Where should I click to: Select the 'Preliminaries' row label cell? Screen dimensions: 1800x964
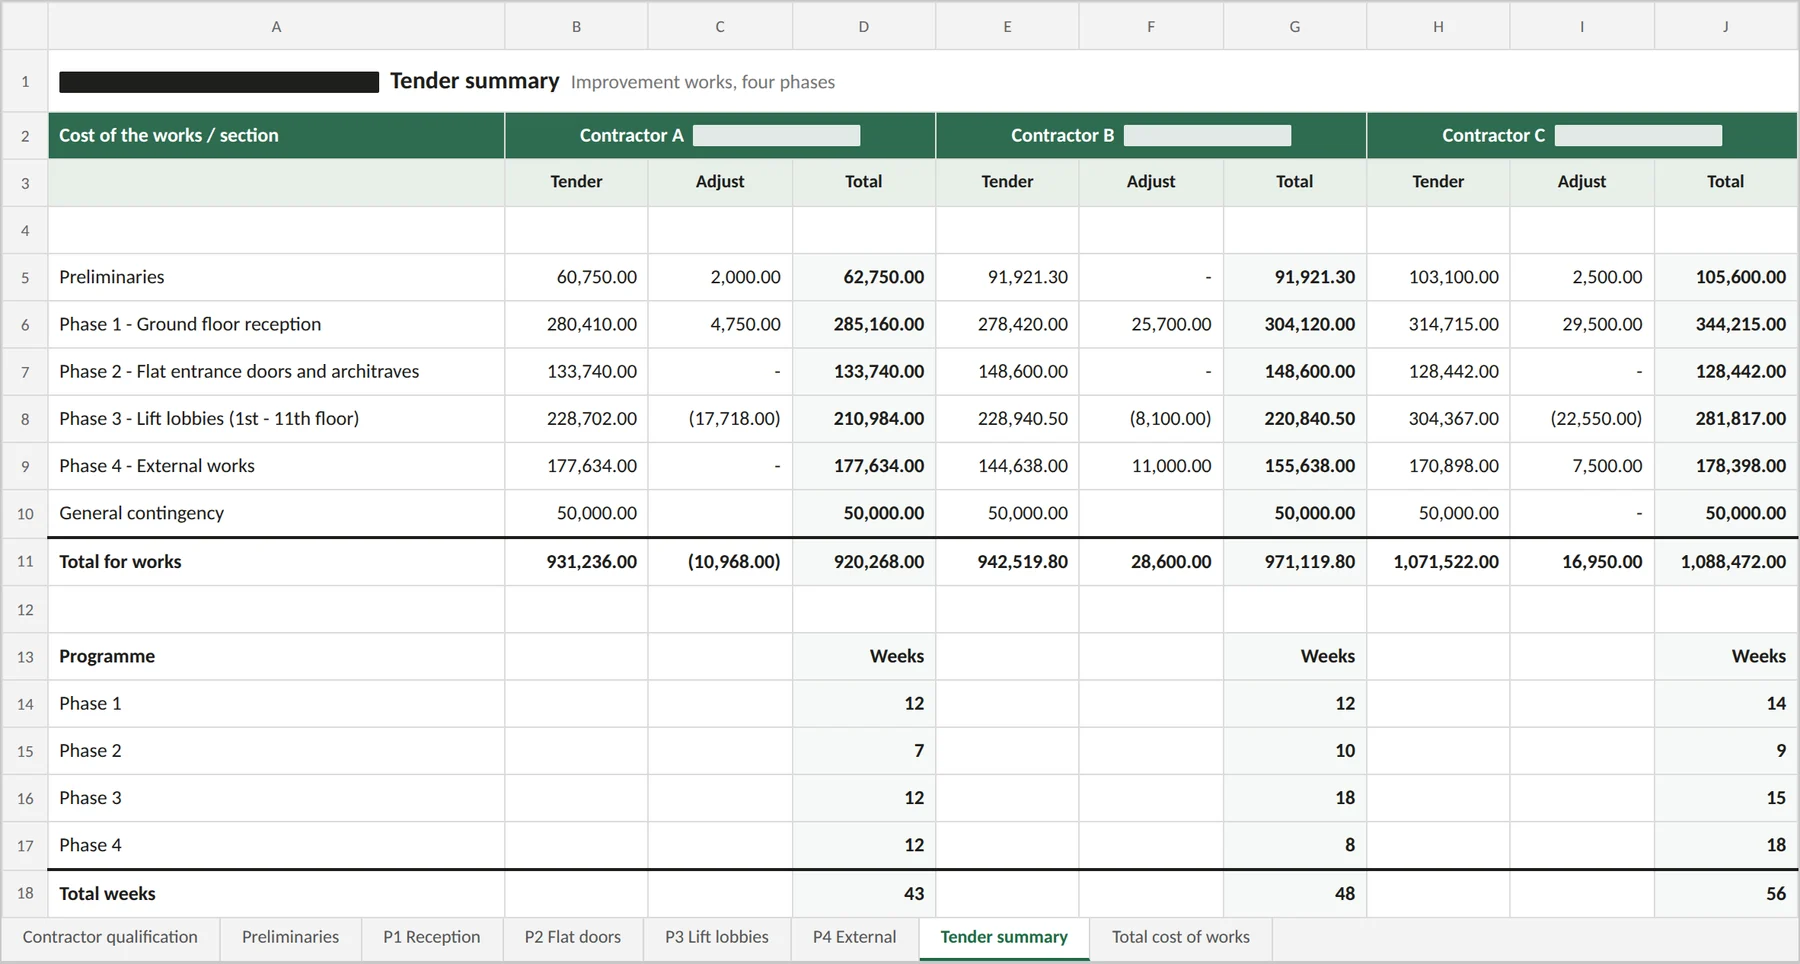tap(276, 277)
